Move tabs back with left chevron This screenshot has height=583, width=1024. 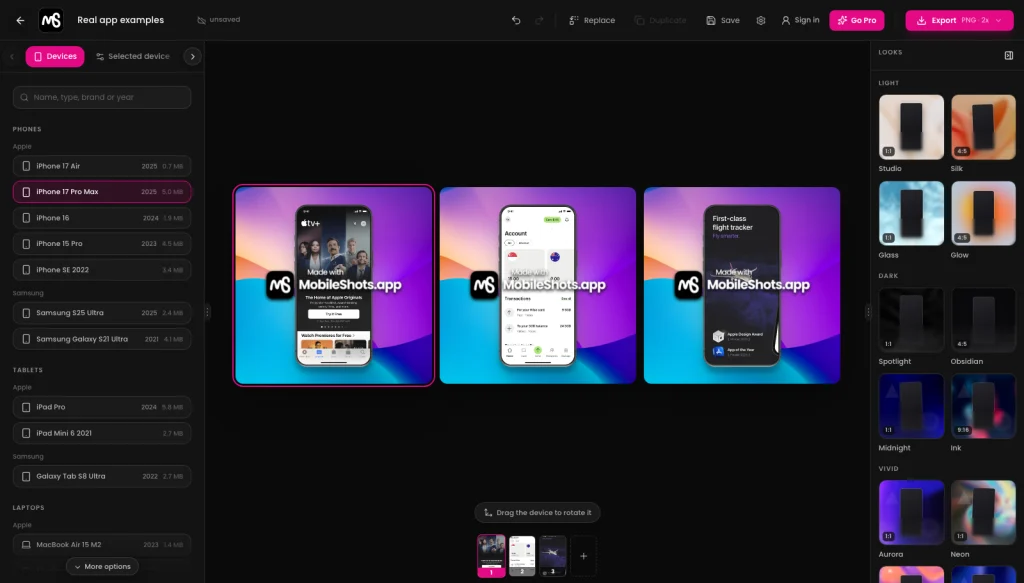[x=12, y=56]
